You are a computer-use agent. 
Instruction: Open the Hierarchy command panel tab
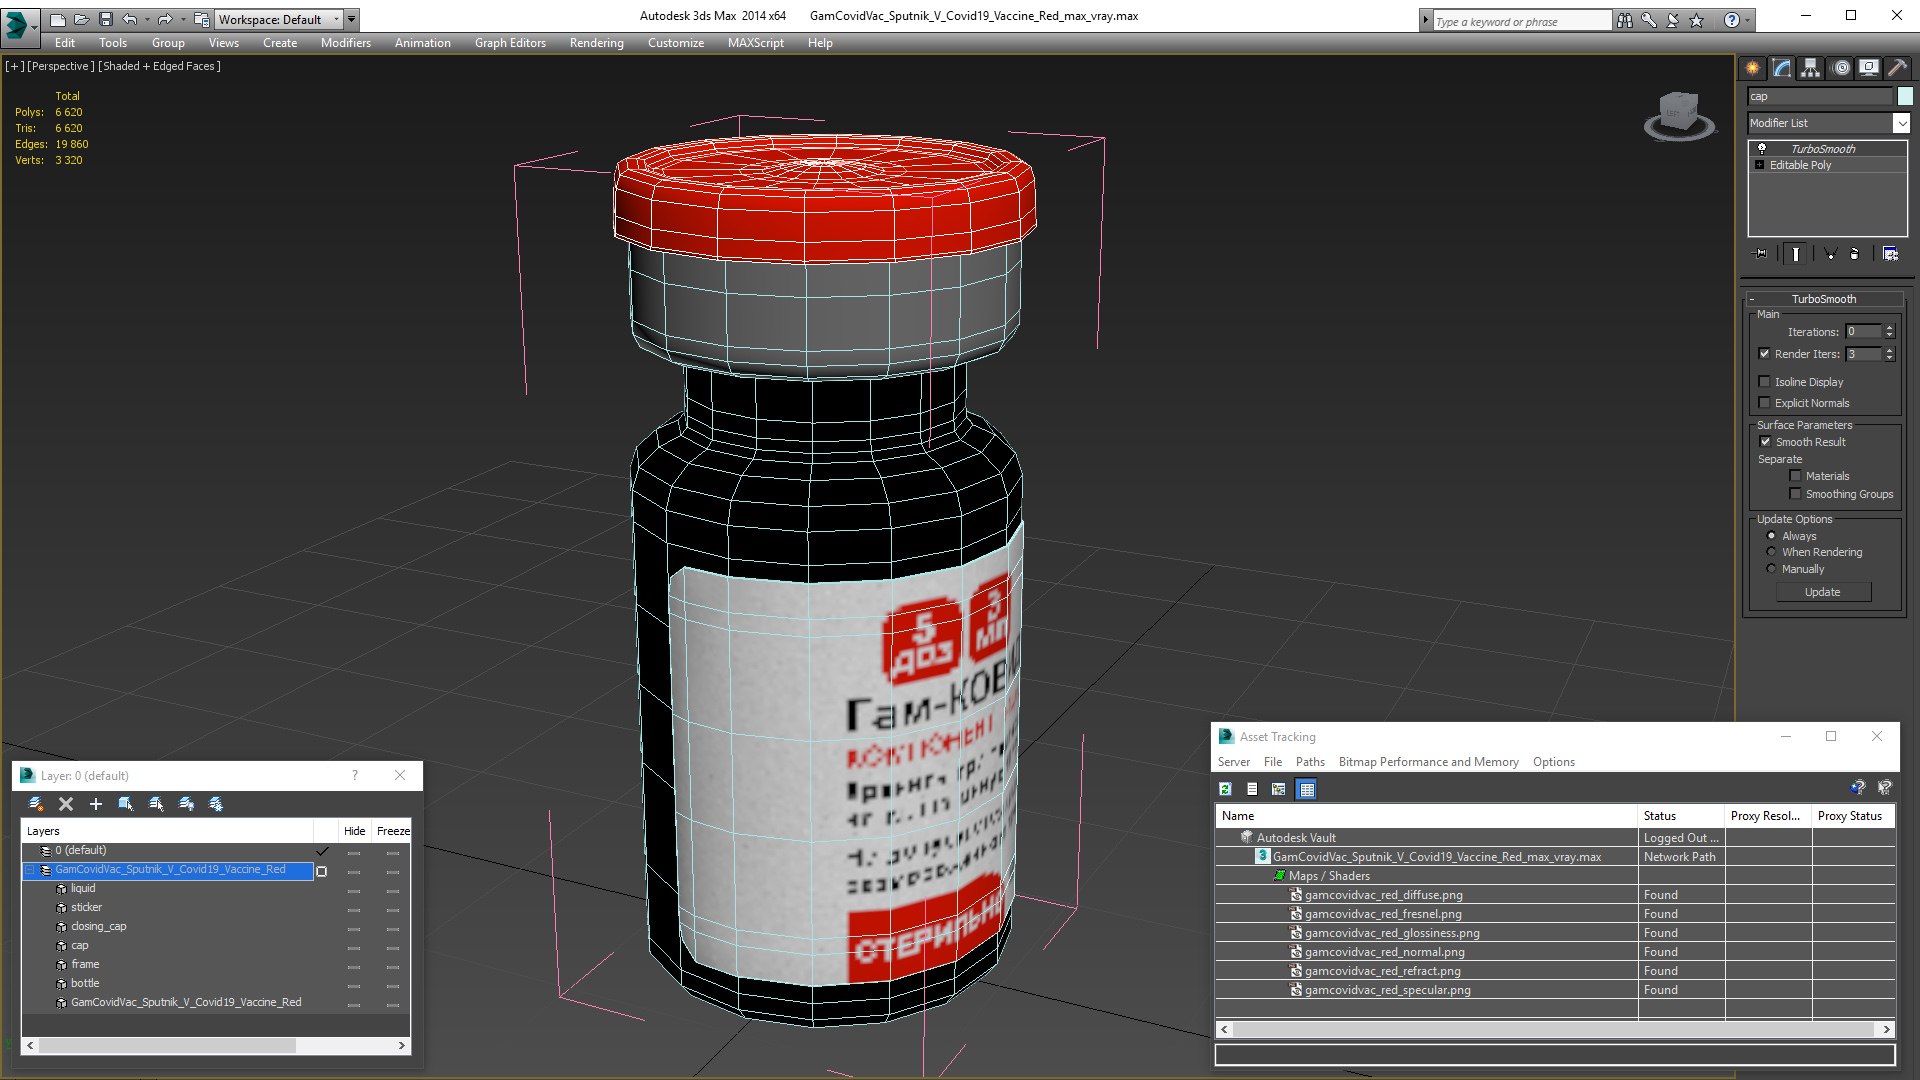coord(1810,68)
